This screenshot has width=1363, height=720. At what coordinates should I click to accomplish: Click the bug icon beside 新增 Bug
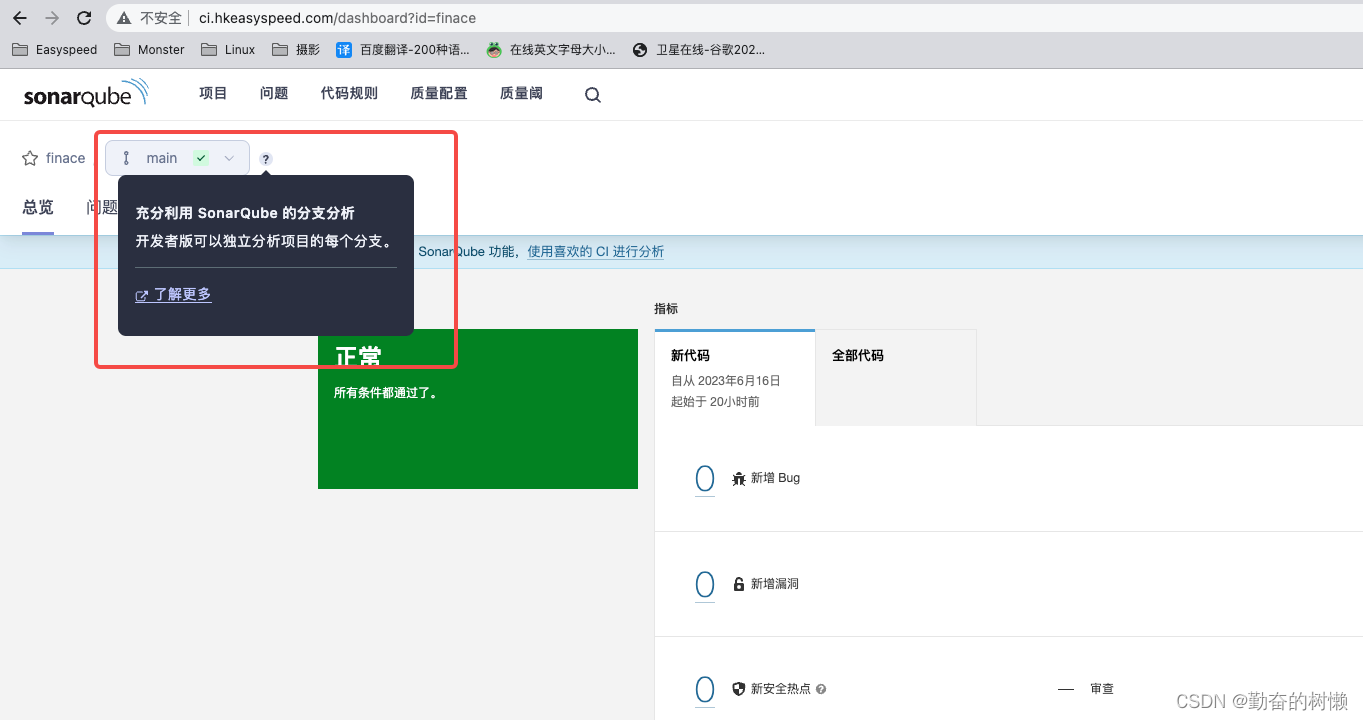(x=739, y=479)
